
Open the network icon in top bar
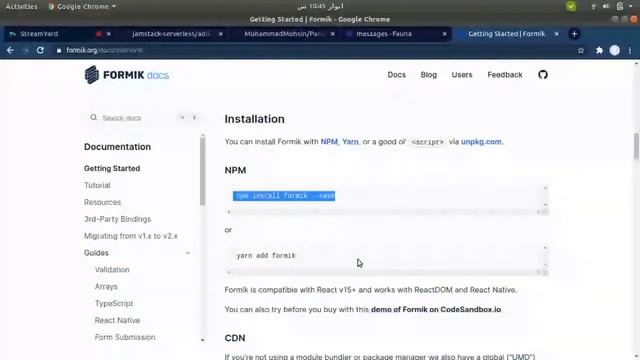(593, 6)
